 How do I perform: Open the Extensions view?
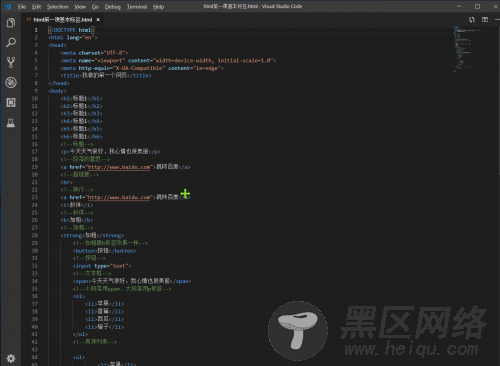pyautogui.click(x=11, y=102)
